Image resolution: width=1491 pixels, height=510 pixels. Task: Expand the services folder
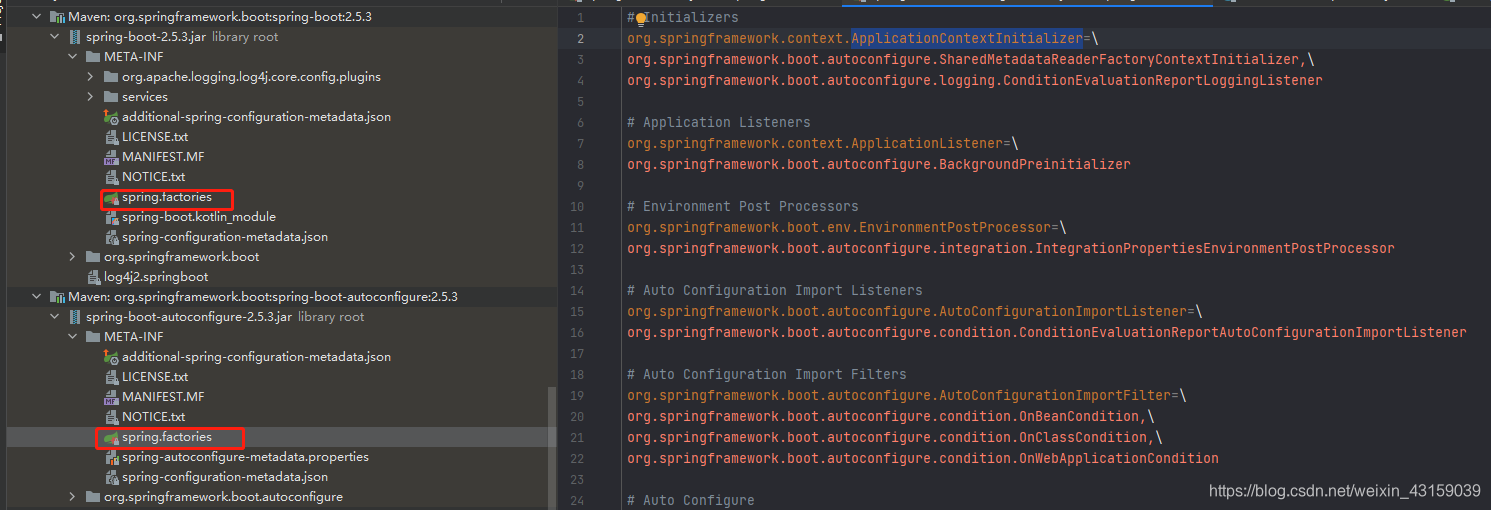91,97
